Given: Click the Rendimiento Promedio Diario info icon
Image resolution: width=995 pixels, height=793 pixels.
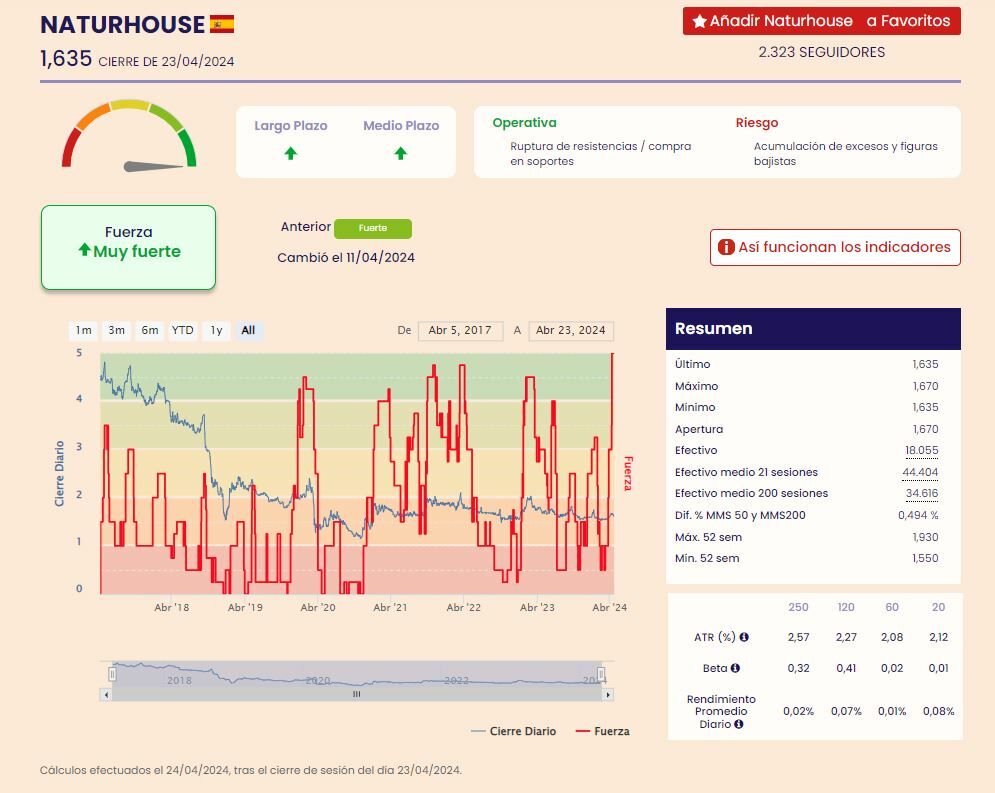Looking at the screenshot, I should pyautogui.click(x=739, y=724).
